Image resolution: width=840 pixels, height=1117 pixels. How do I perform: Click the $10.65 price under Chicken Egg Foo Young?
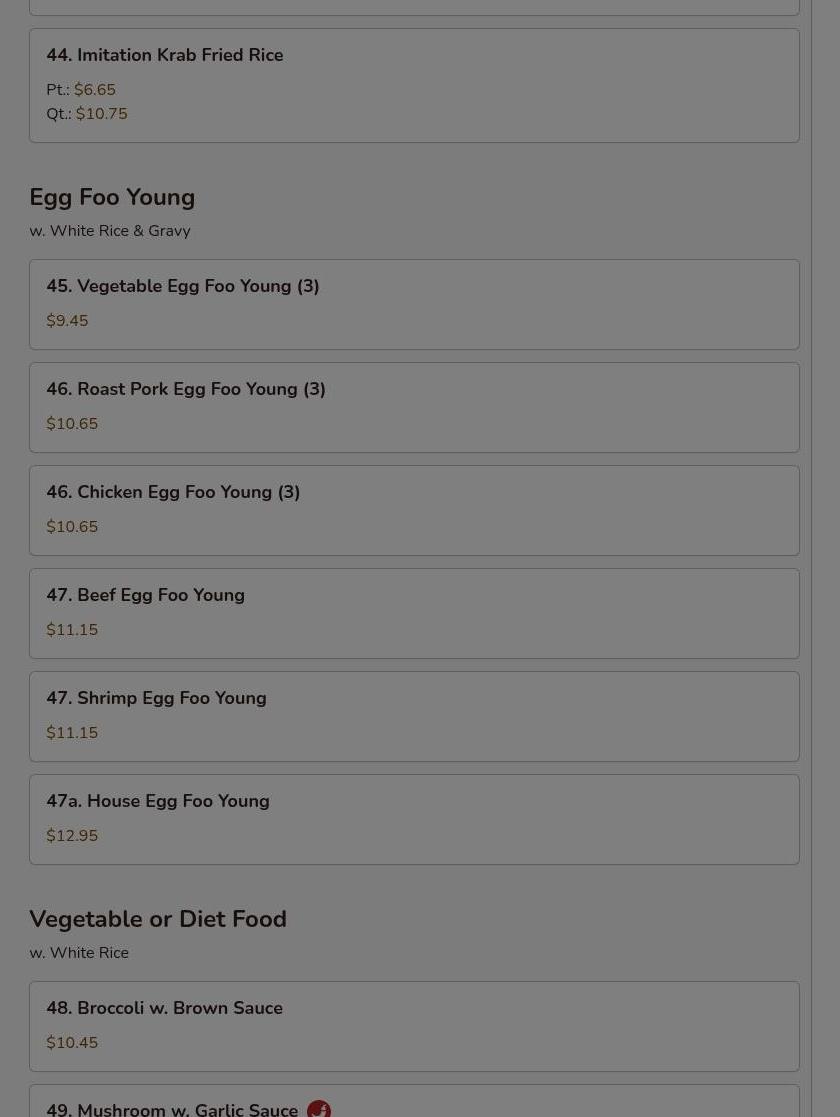click(x=72, y=527)
